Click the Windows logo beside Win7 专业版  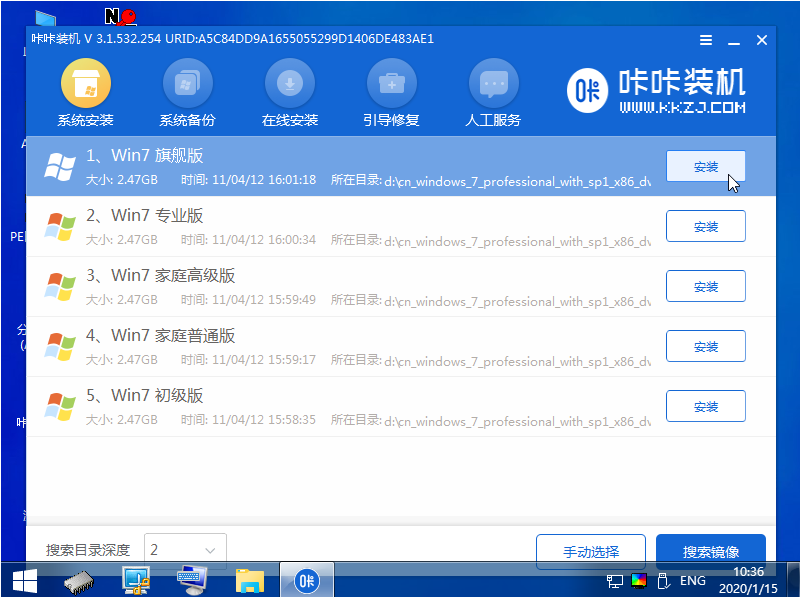[x=60, y=227]
